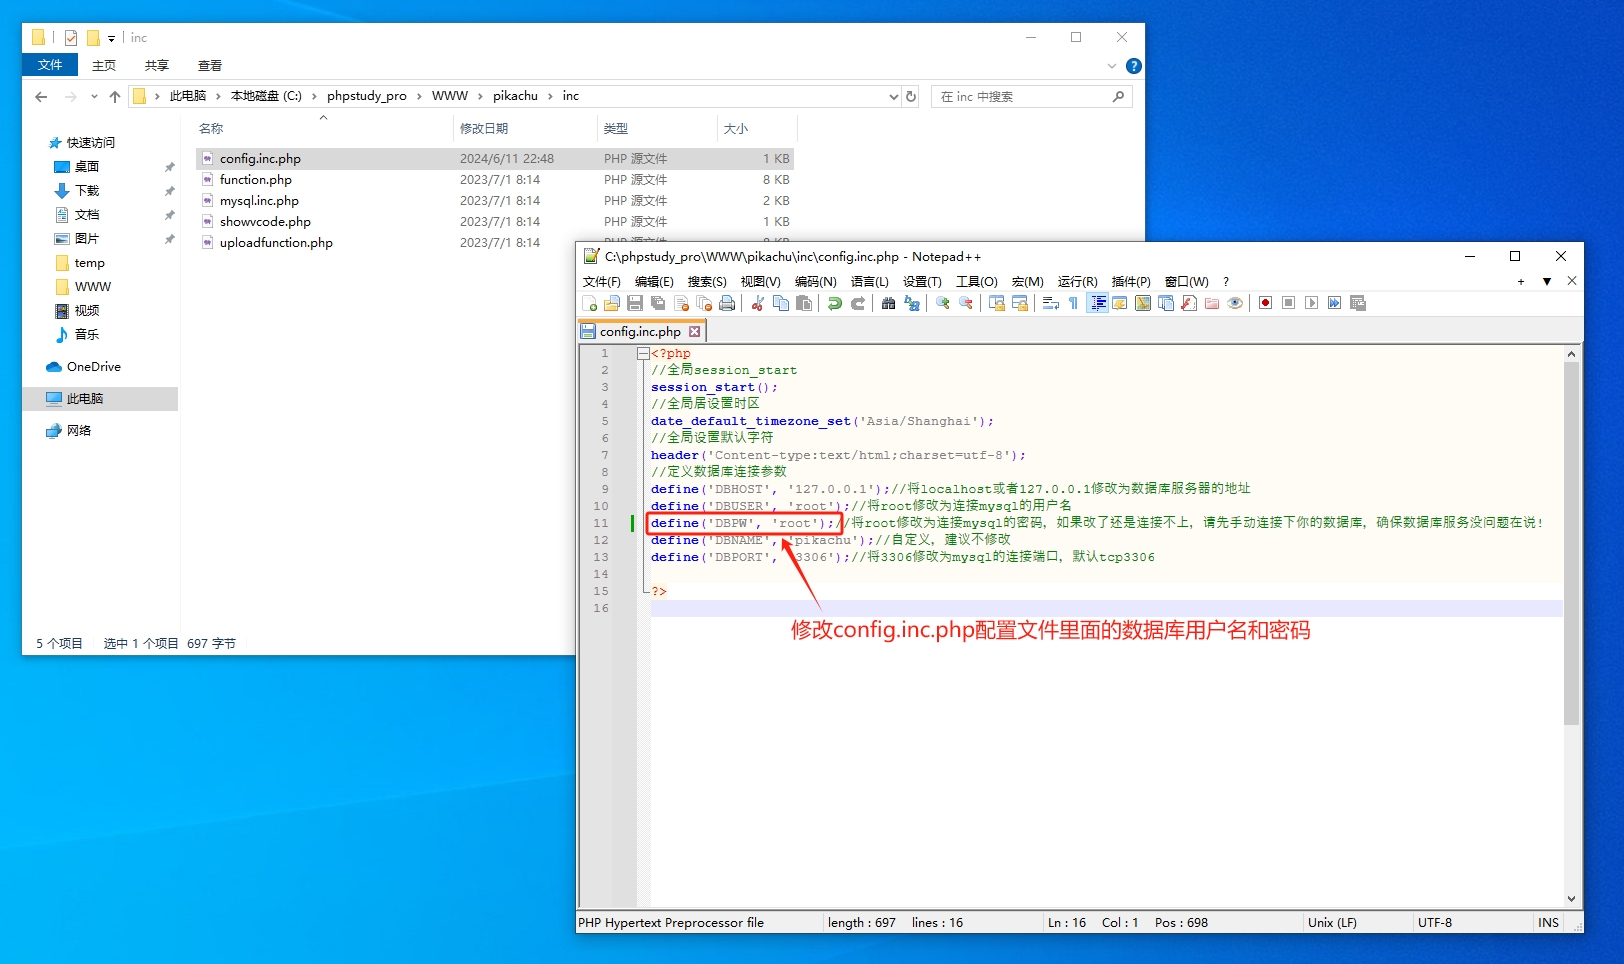
Task: Click the Notepad++ tab list dropdown triangle
Action: (x=1547, y=282)
